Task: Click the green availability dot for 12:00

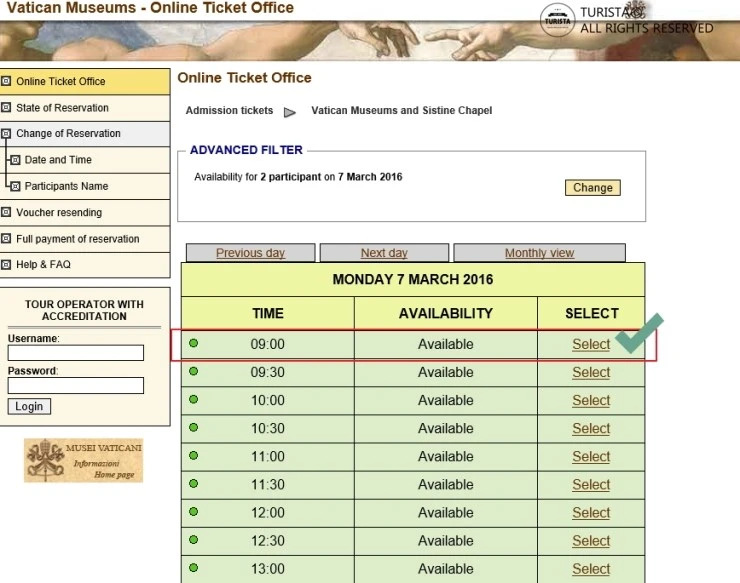Action: 193,512
